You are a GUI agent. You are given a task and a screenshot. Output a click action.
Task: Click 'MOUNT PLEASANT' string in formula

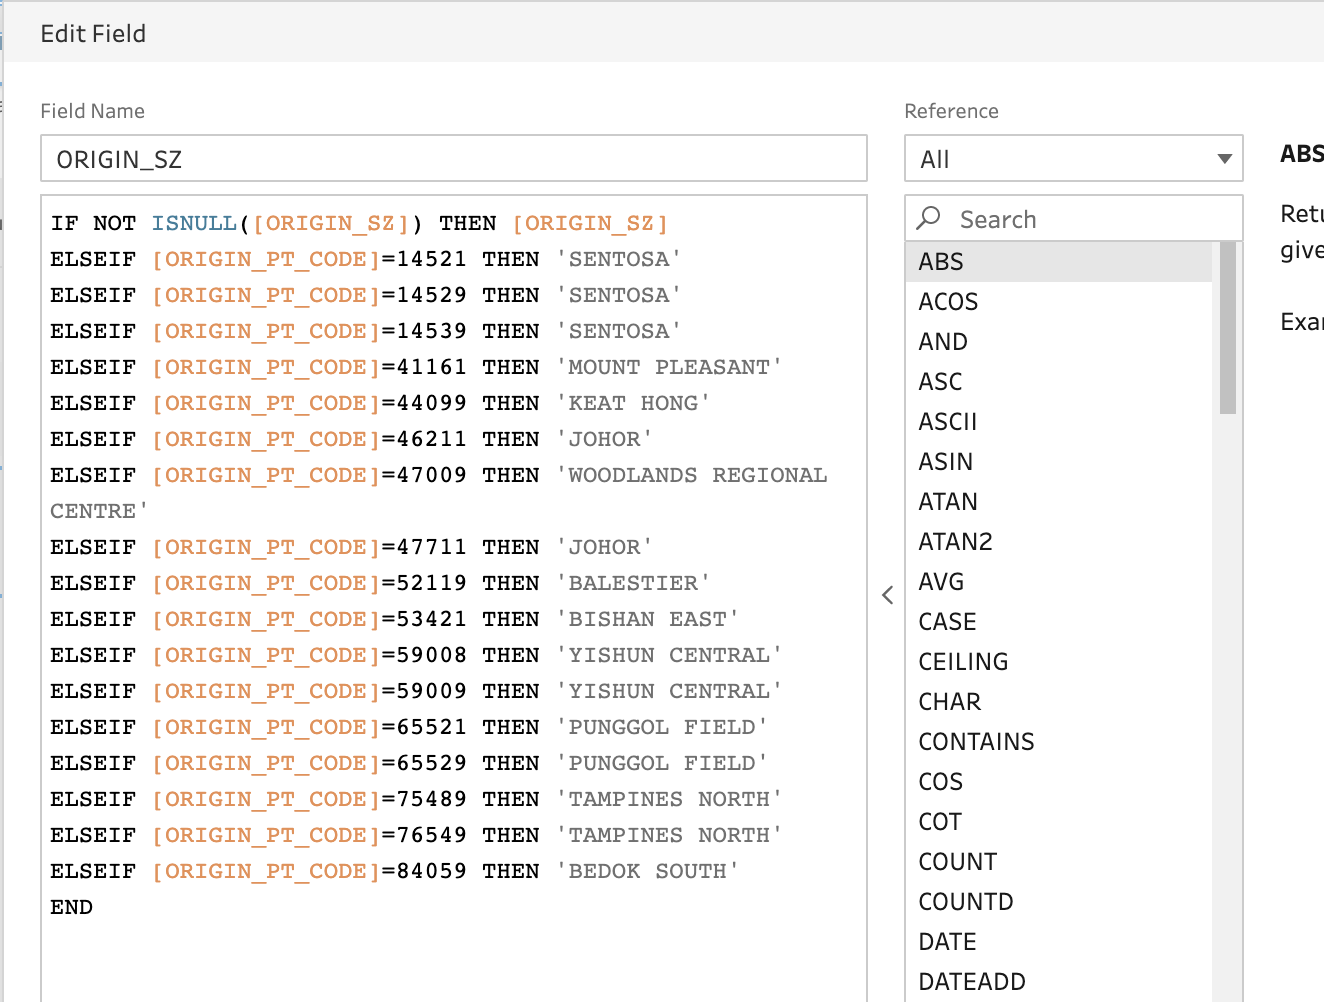click(669, 367)
